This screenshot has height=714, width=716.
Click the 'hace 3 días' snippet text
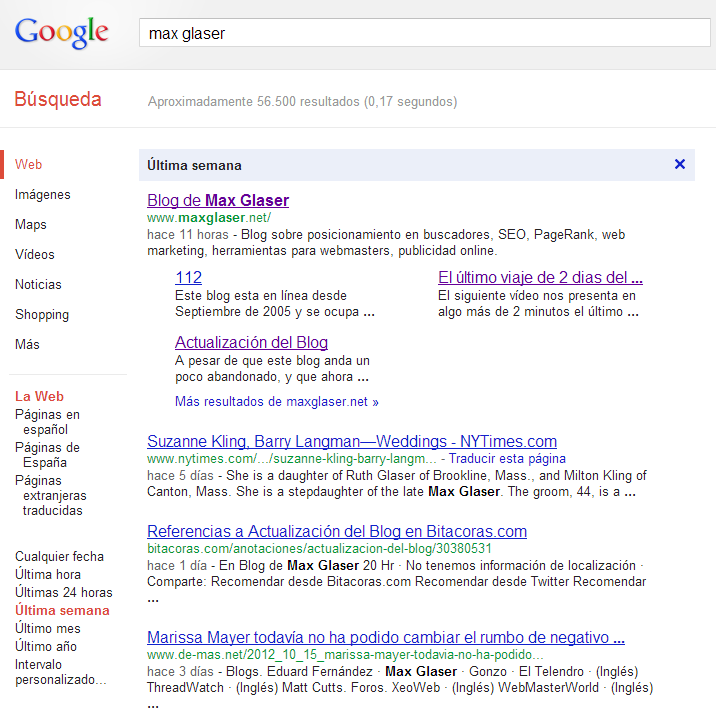(180, 672)
